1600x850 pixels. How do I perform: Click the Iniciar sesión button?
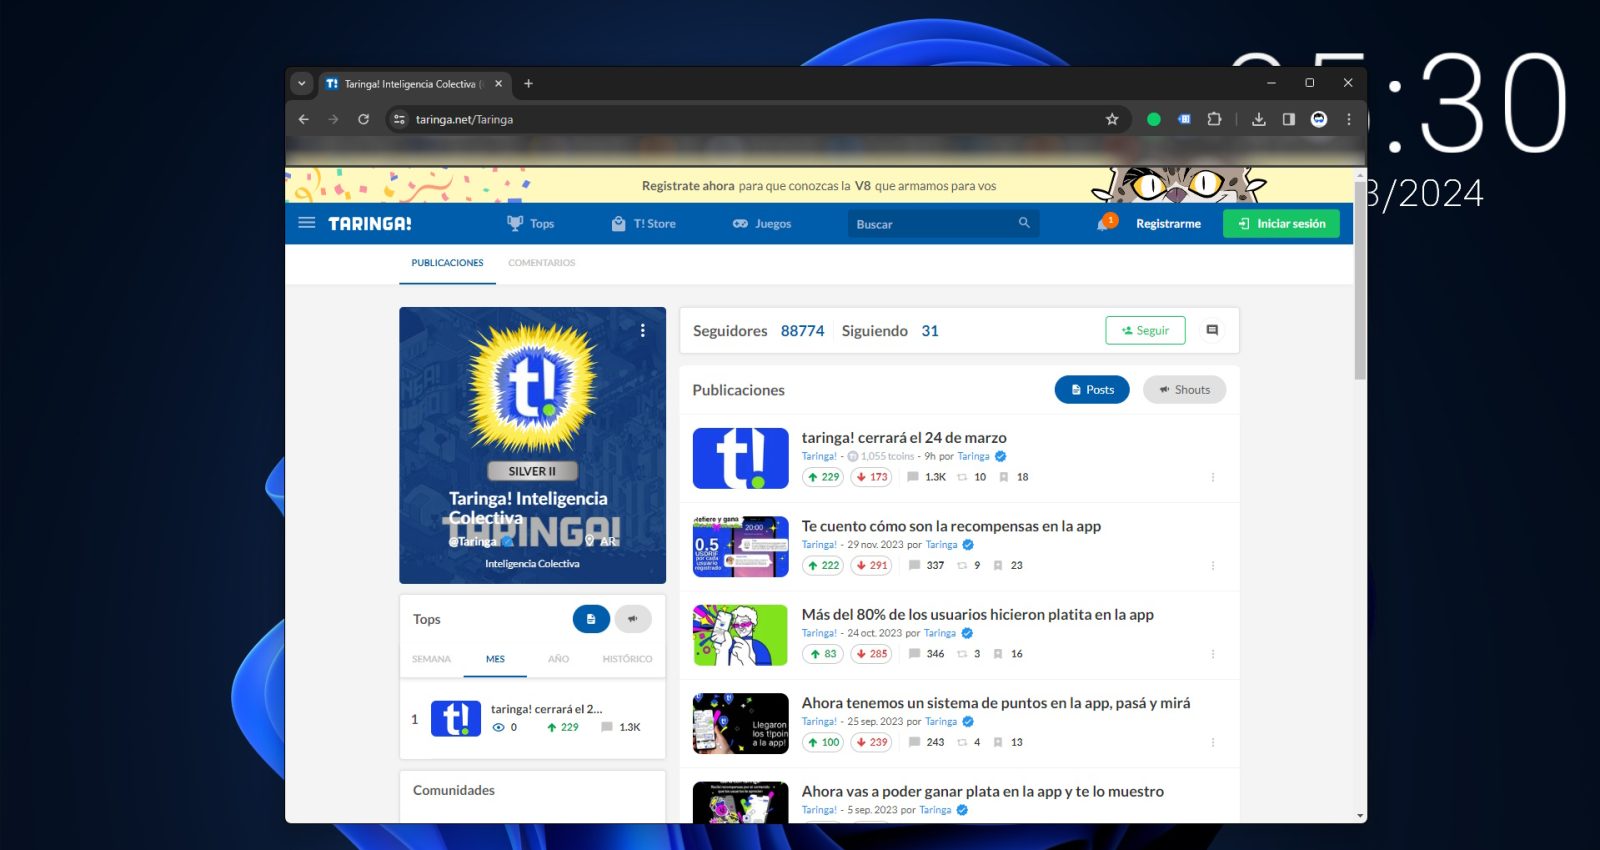(x=1281, y=223)
